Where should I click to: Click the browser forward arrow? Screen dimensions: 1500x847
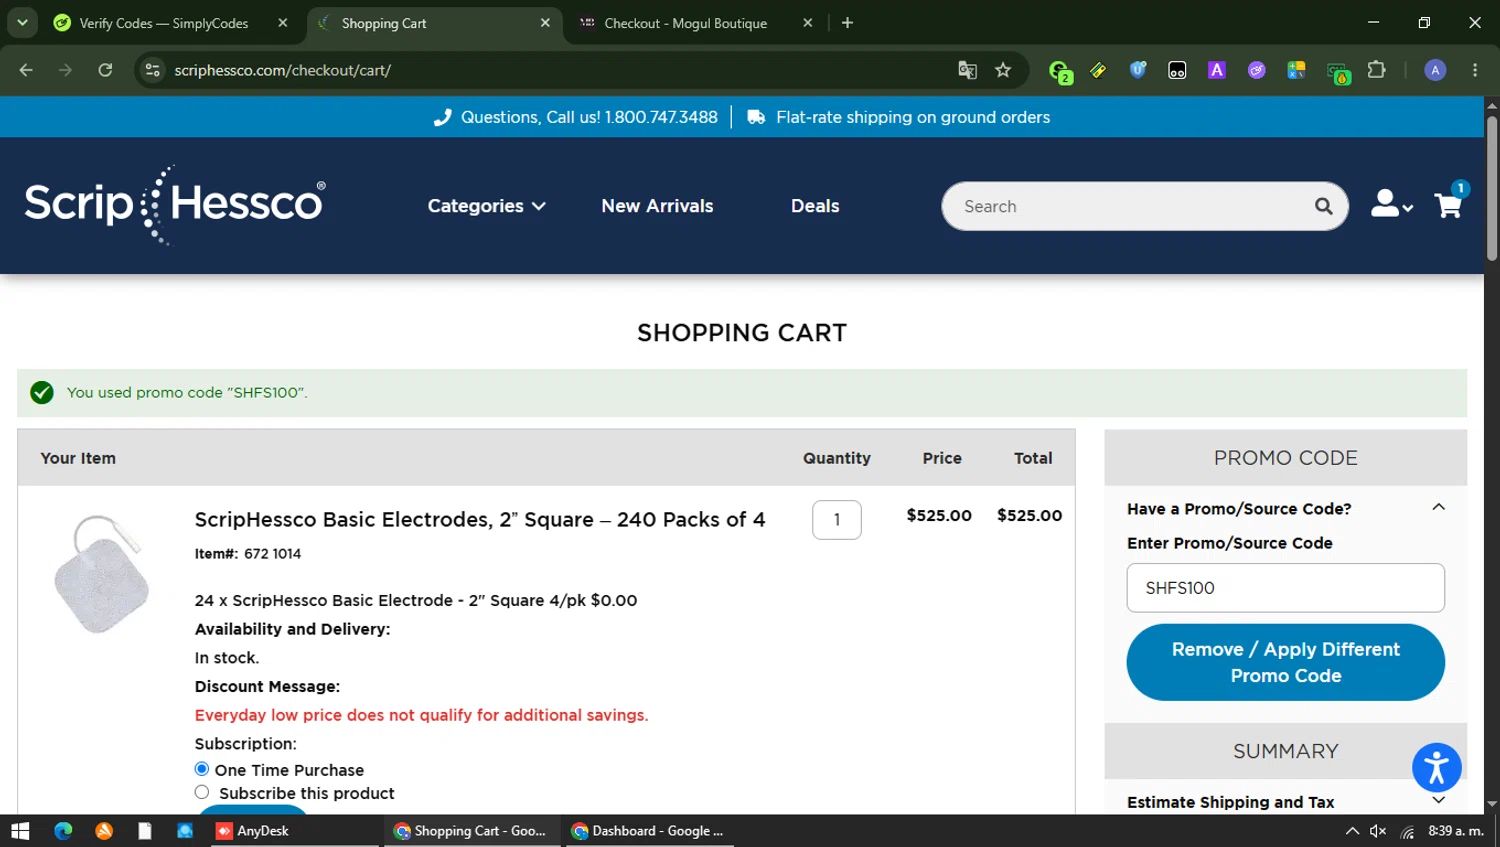click(65, 70)
